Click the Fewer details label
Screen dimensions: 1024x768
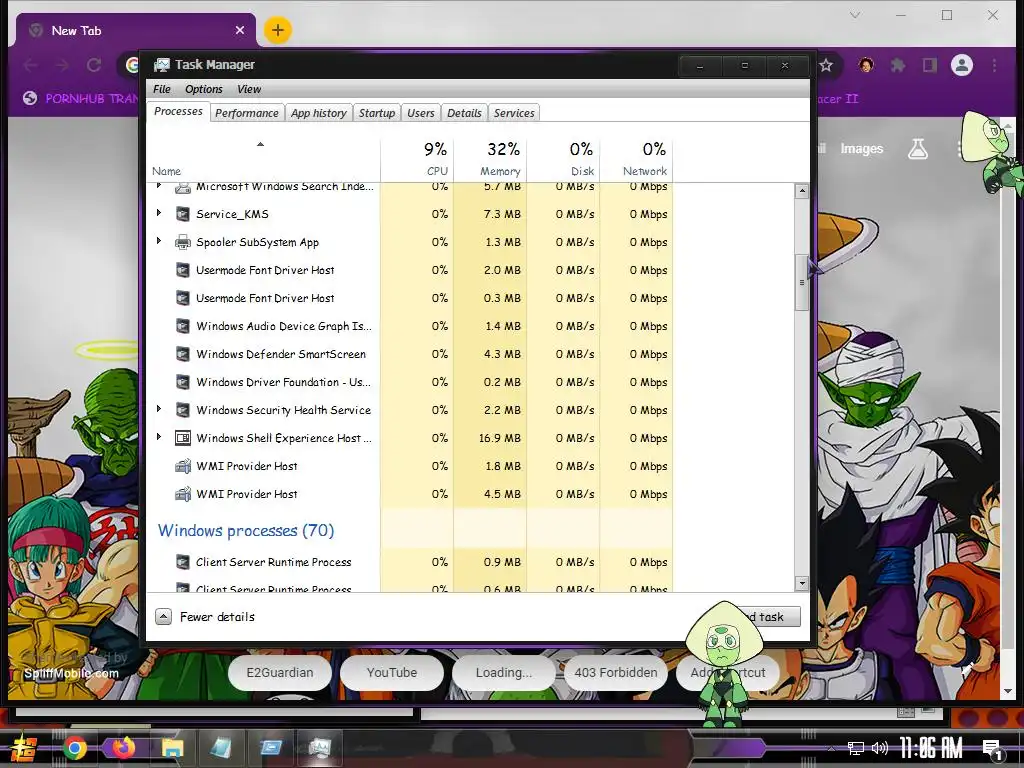(217, 616)
